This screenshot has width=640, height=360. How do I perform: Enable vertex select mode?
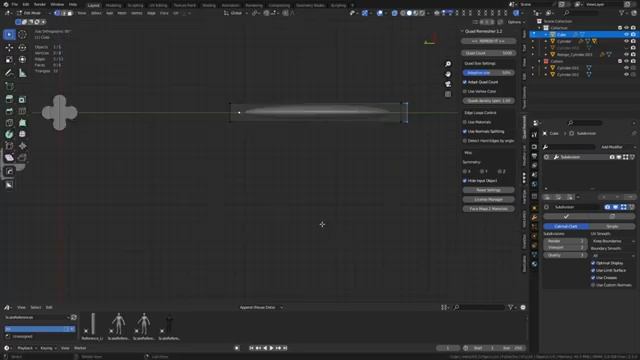(57, 13)
